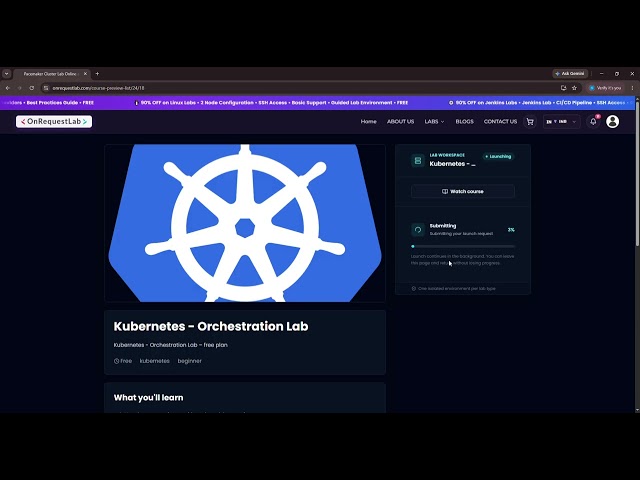Click the Verify it's you profile button
640x480 pixels.
tap(606, 88)
